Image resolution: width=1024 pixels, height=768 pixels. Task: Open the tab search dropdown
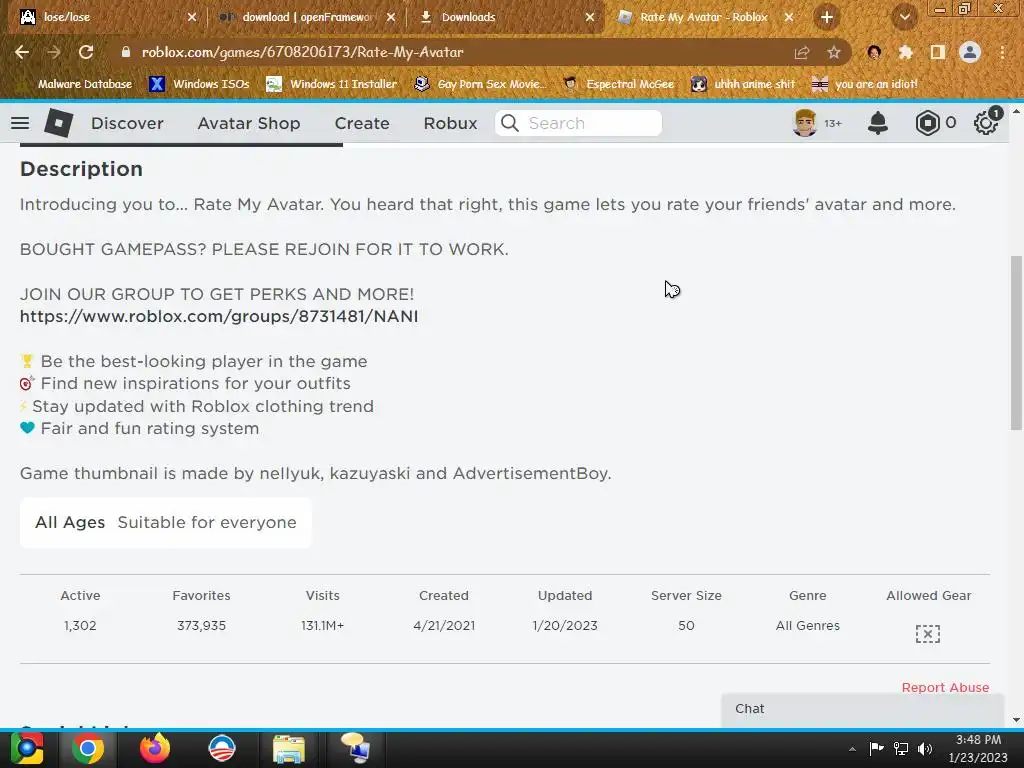coord(904,18)
